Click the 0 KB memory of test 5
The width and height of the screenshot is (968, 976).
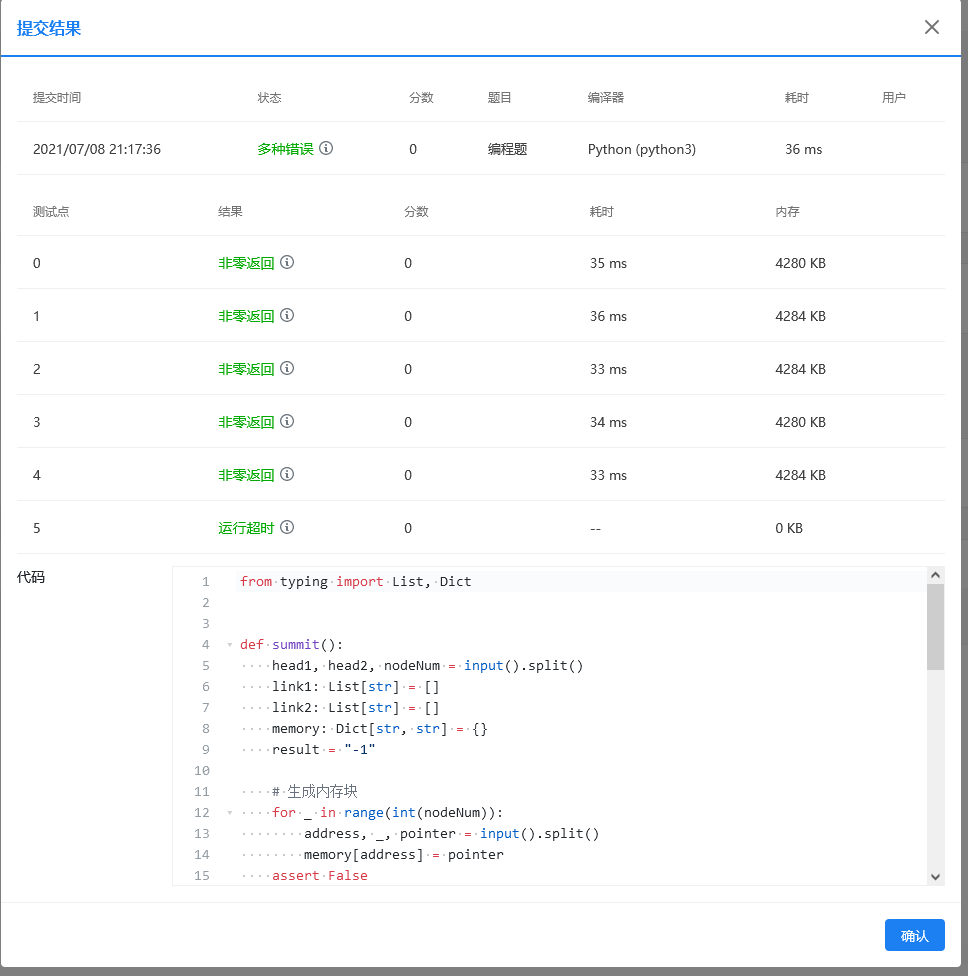coord(789,528)
